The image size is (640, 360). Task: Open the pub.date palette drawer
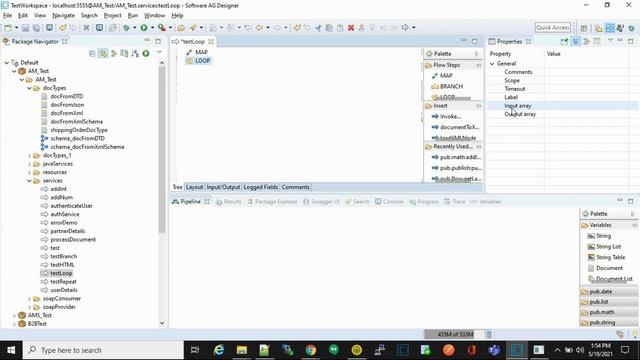(608, 291)
